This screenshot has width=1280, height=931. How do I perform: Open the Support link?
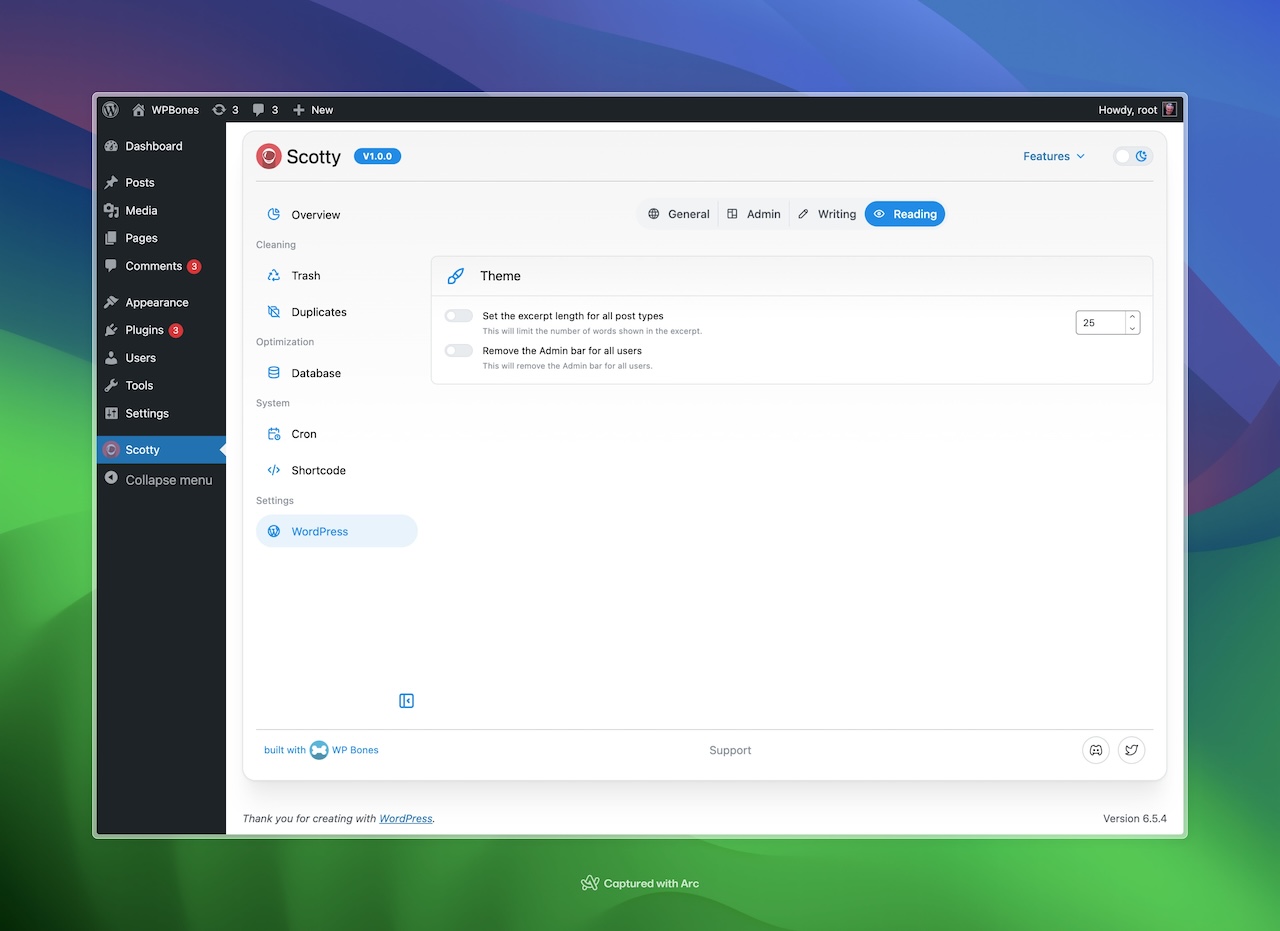click(730, 750)
